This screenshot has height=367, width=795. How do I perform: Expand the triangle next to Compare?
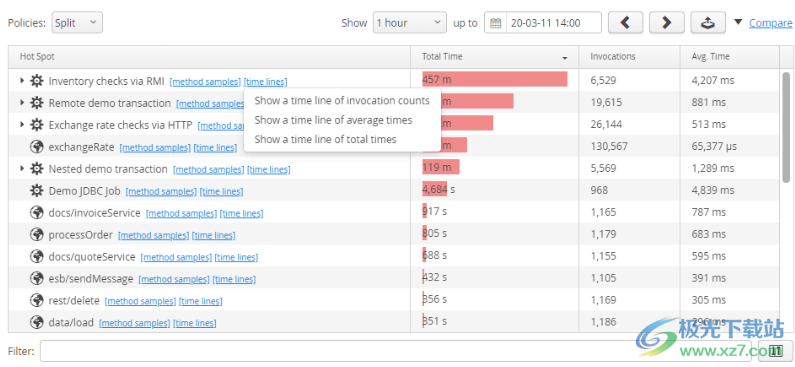738,22
